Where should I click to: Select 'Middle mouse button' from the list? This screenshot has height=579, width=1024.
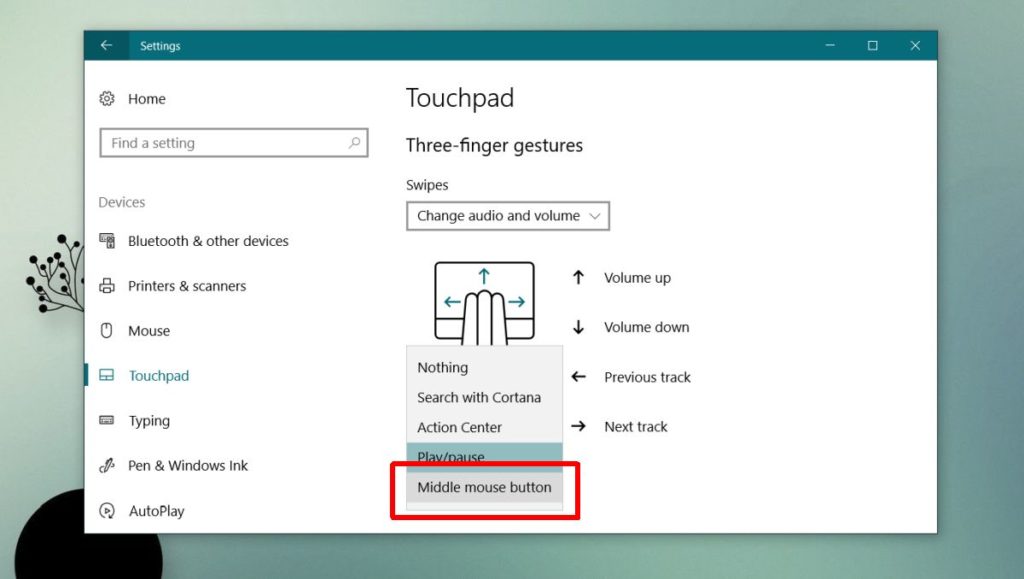483,487
